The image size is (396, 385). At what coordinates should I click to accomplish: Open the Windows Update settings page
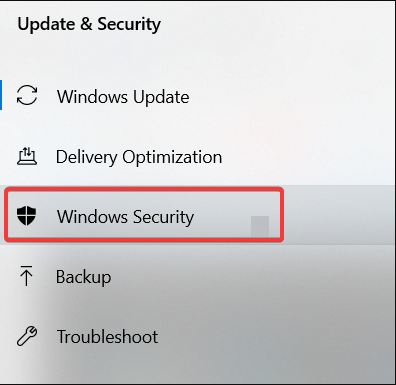pos(198,96)
